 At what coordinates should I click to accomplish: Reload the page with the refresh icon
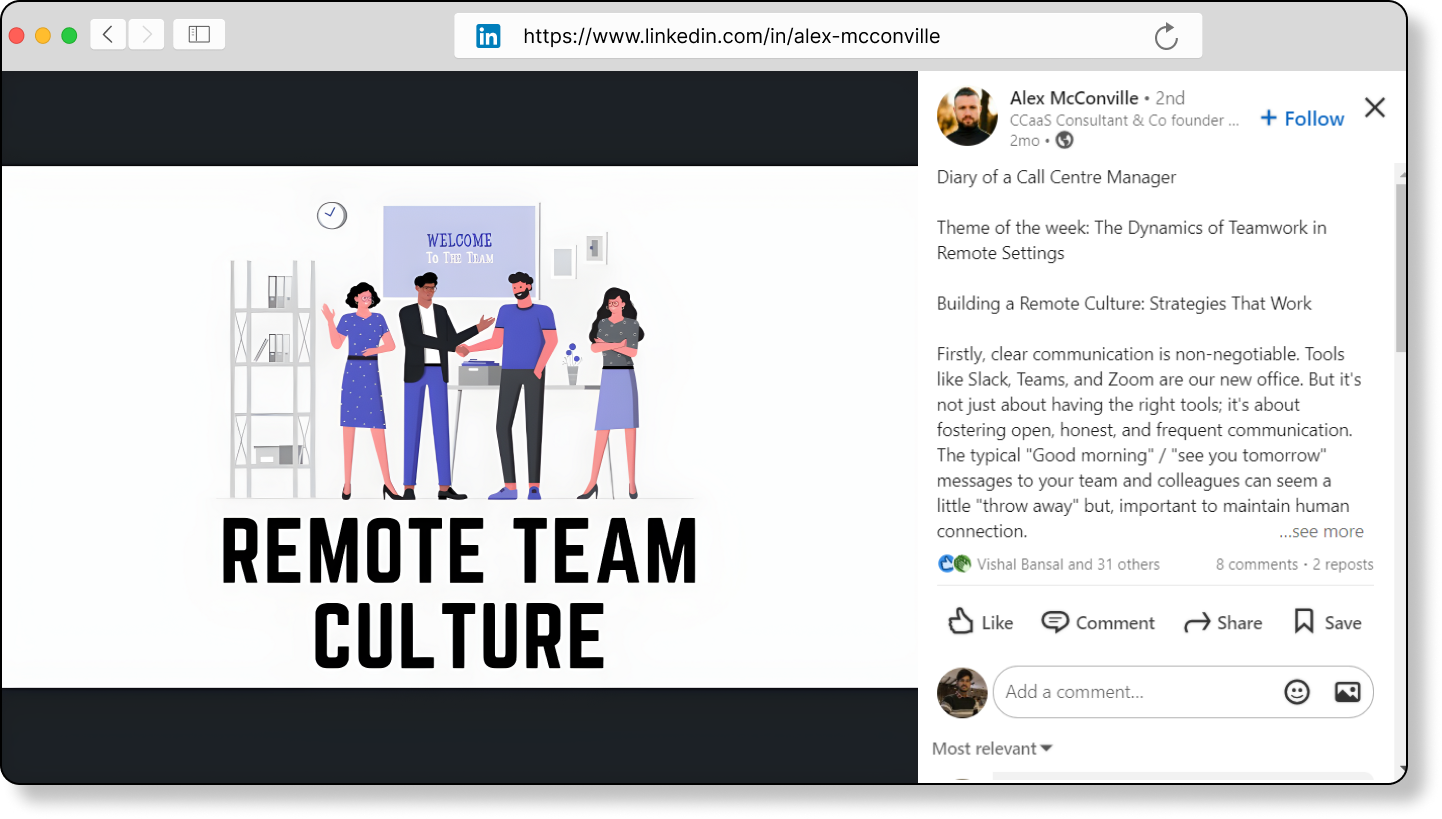1165,37
